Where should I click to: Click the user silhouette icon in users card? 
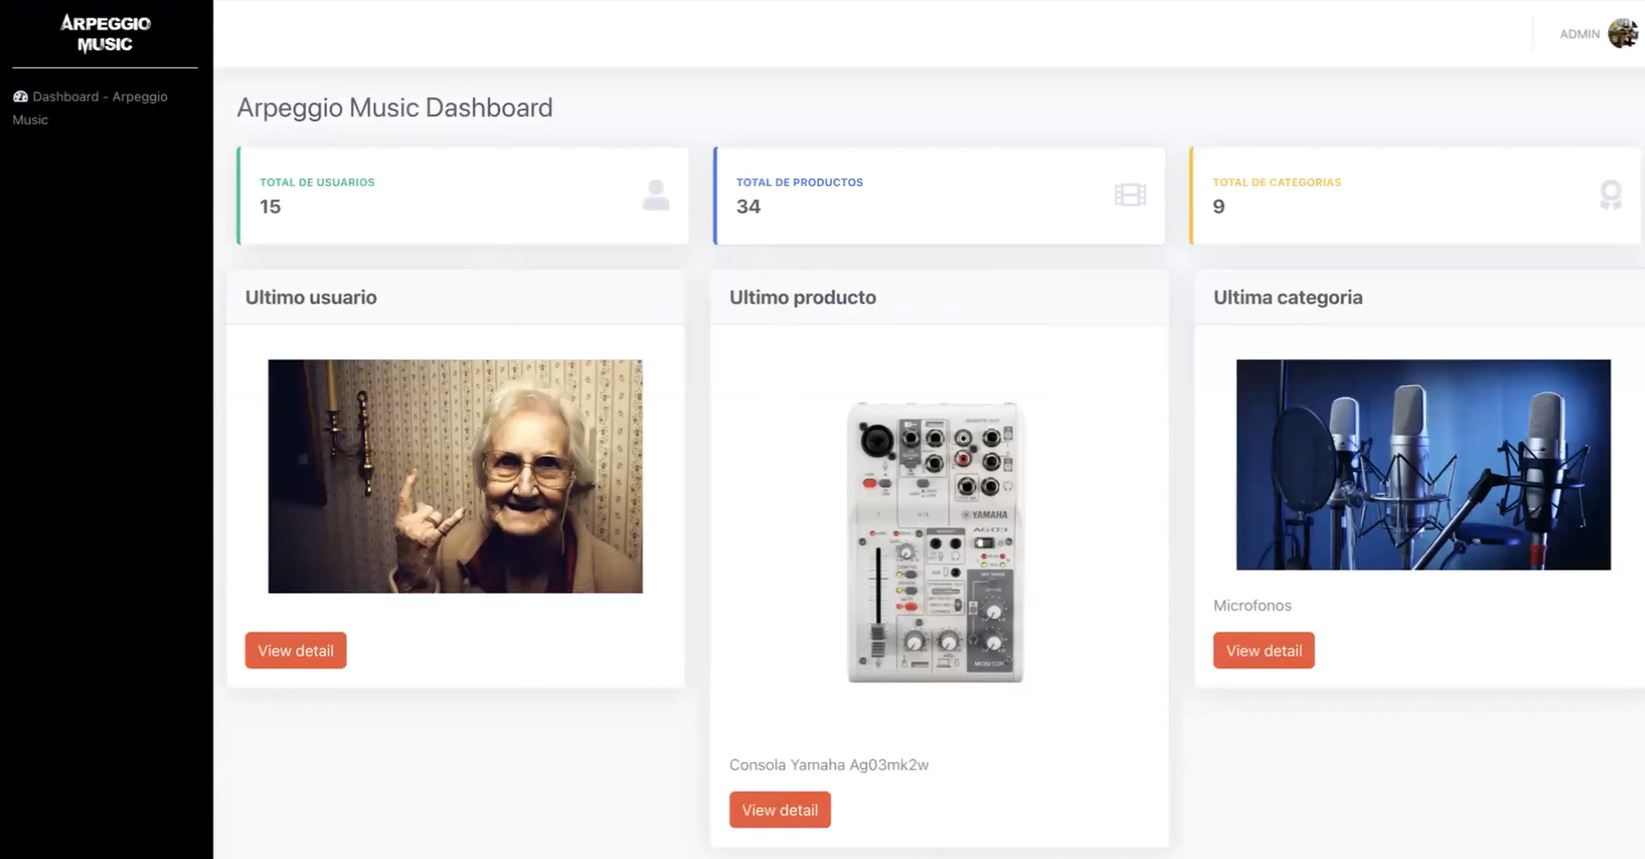pos(655,195)
